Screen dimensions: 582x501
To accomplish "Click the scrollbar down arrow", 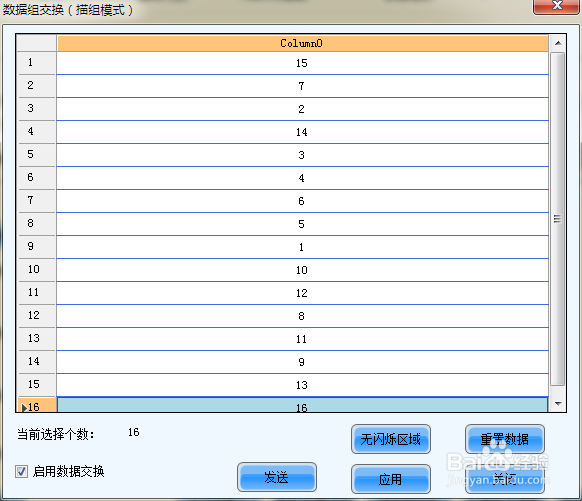I will [x=558, y=403].
